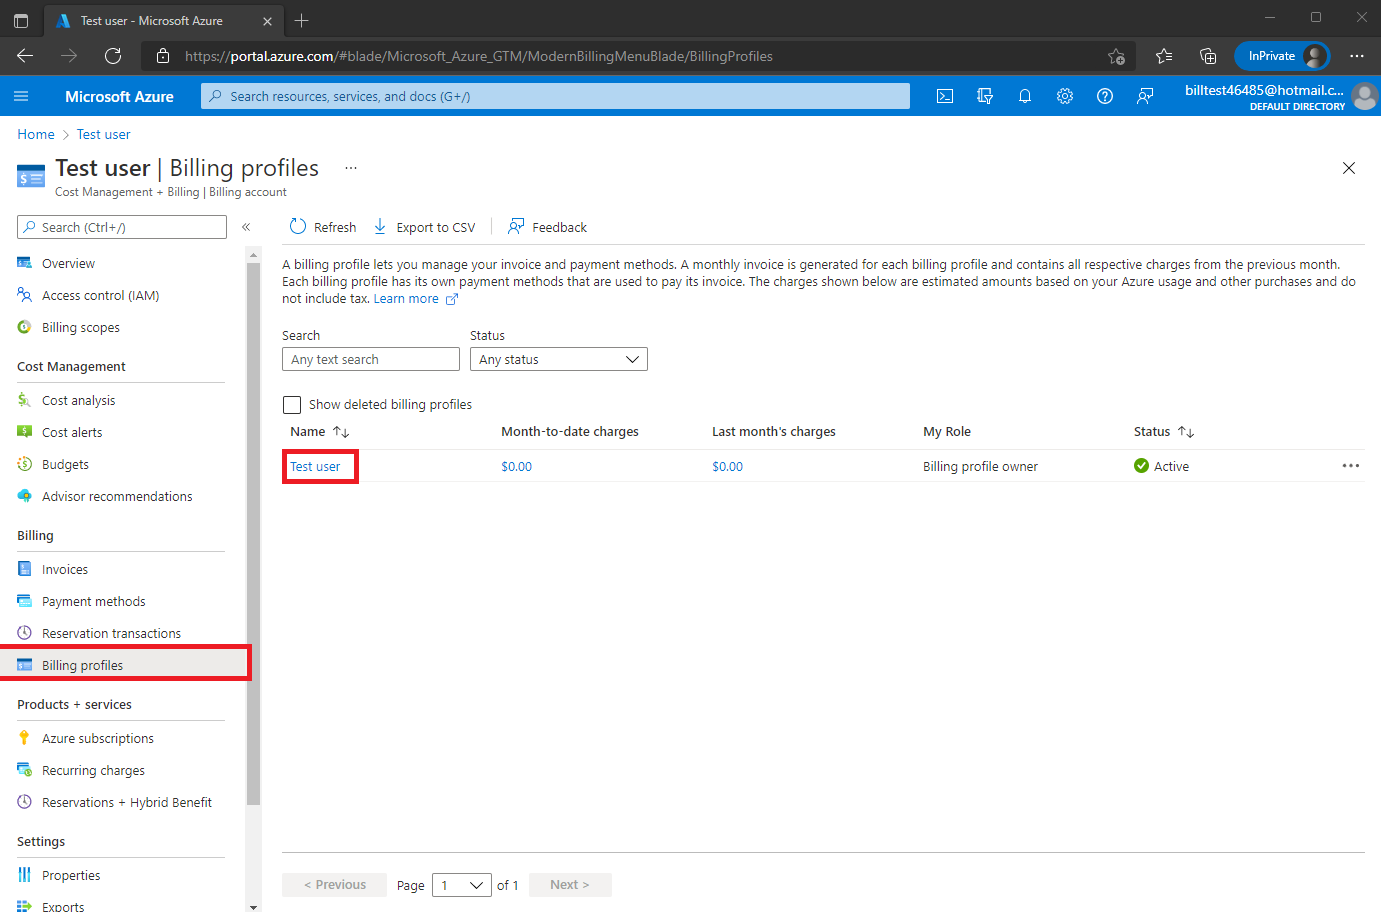Click the top bar feedback icon
Image resolution: width=1381 pixels, height=912 pixels.
pyautogui.click(x=1145, y=96)
